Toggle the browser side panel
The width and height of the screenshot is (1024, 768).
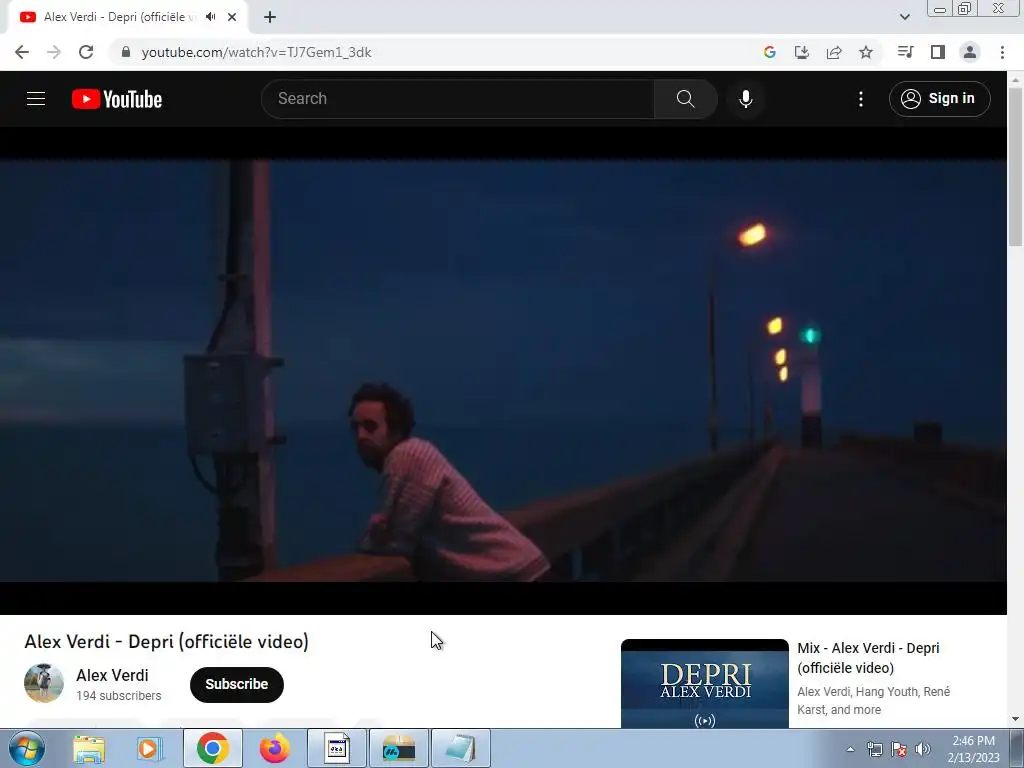pos(938,52)
